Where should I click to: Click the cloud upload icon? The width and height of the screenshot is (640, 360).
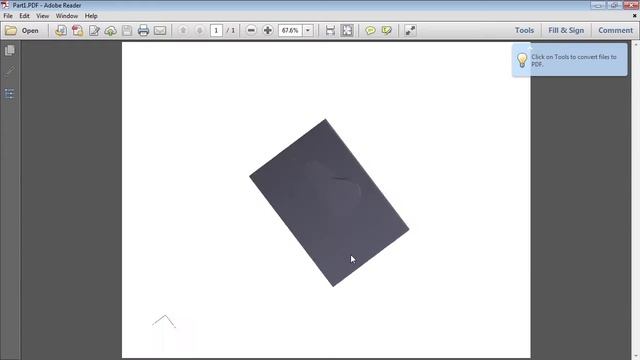[111, 31]
